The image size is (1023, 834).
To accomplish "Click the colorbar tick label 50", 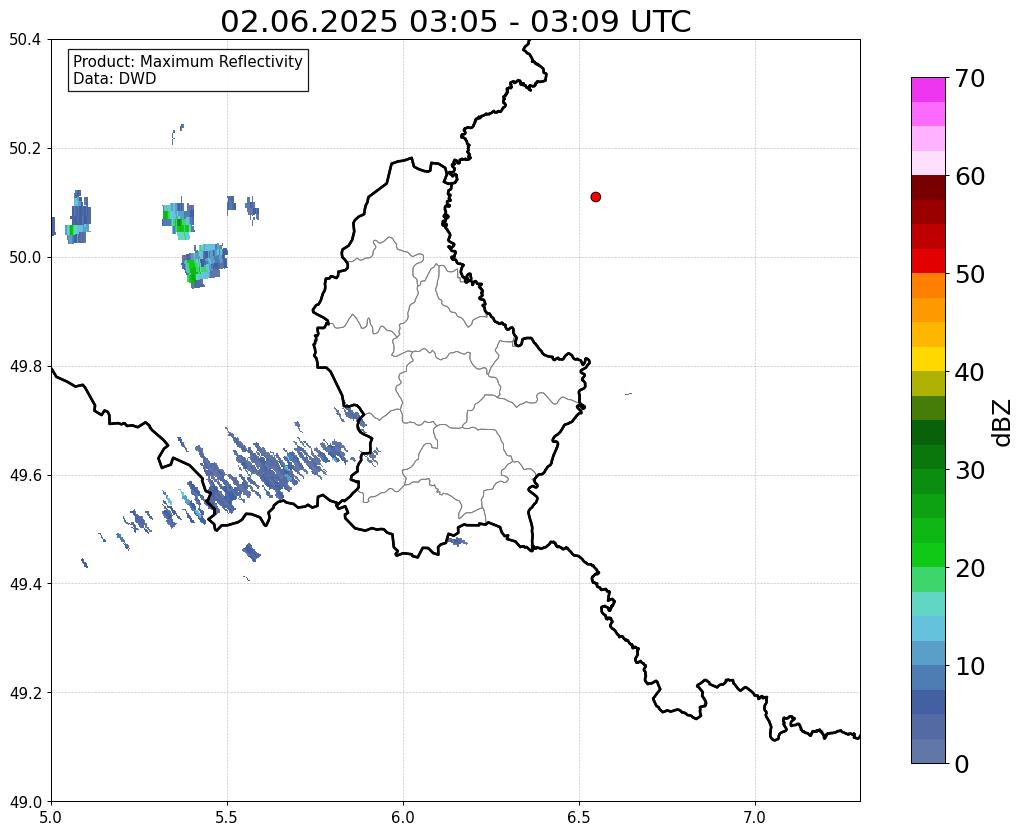I will point(970,274).
